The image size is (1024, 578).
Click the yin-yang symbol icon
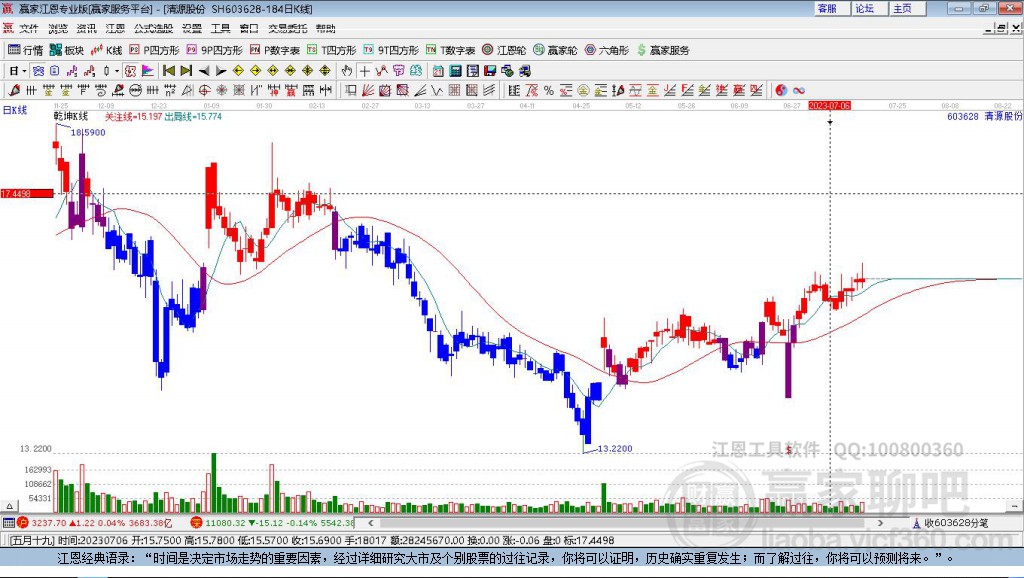pyautogui.click(x=781, y=90)
